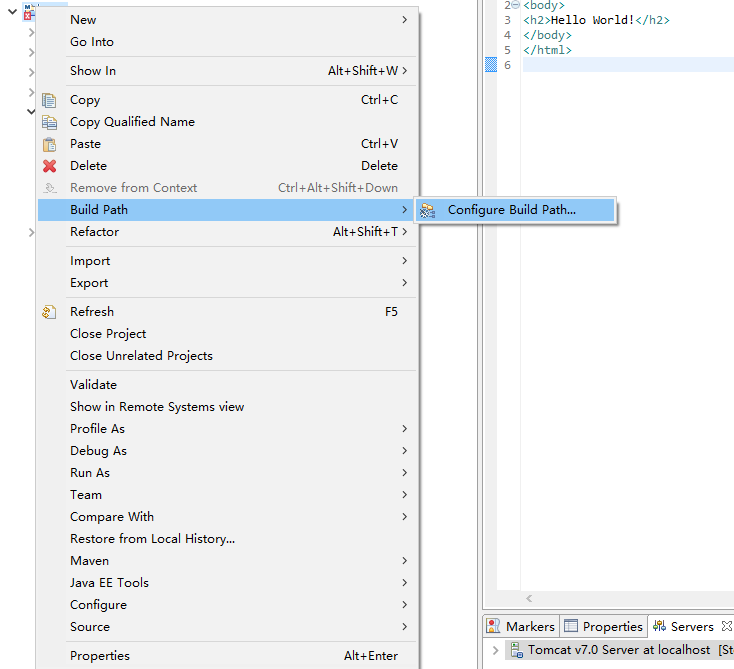The height and width of the screenshot is (669, 734).
Task: Open the Compare With submenu
Action: (x=227, y=517)
